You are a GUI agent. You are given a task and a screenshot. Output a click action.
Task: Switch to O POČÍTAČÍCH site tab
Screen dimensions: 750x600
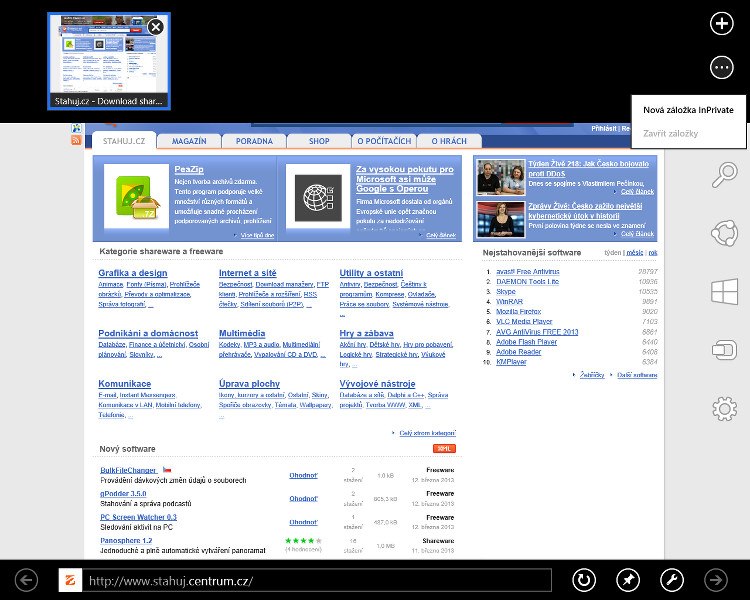384,141
